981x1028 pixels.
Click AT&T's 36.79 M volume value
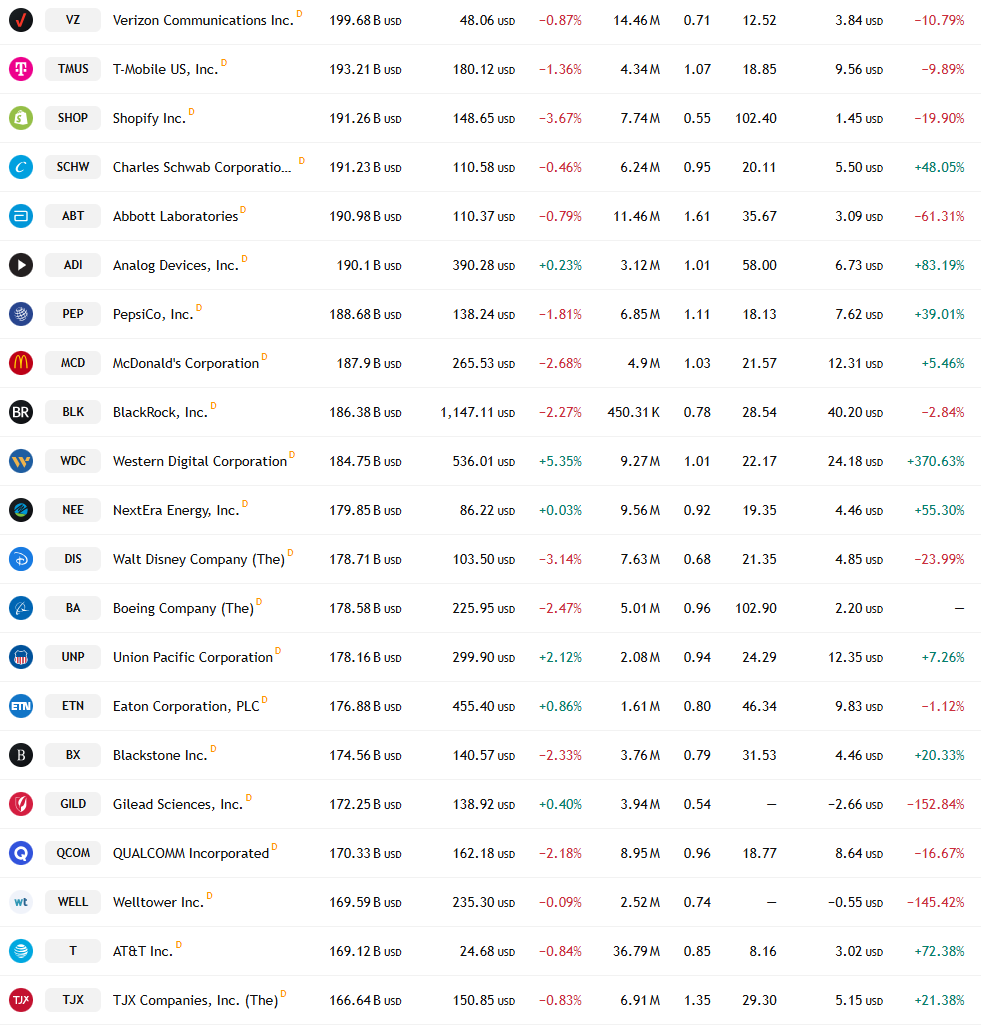coord(636,951)
